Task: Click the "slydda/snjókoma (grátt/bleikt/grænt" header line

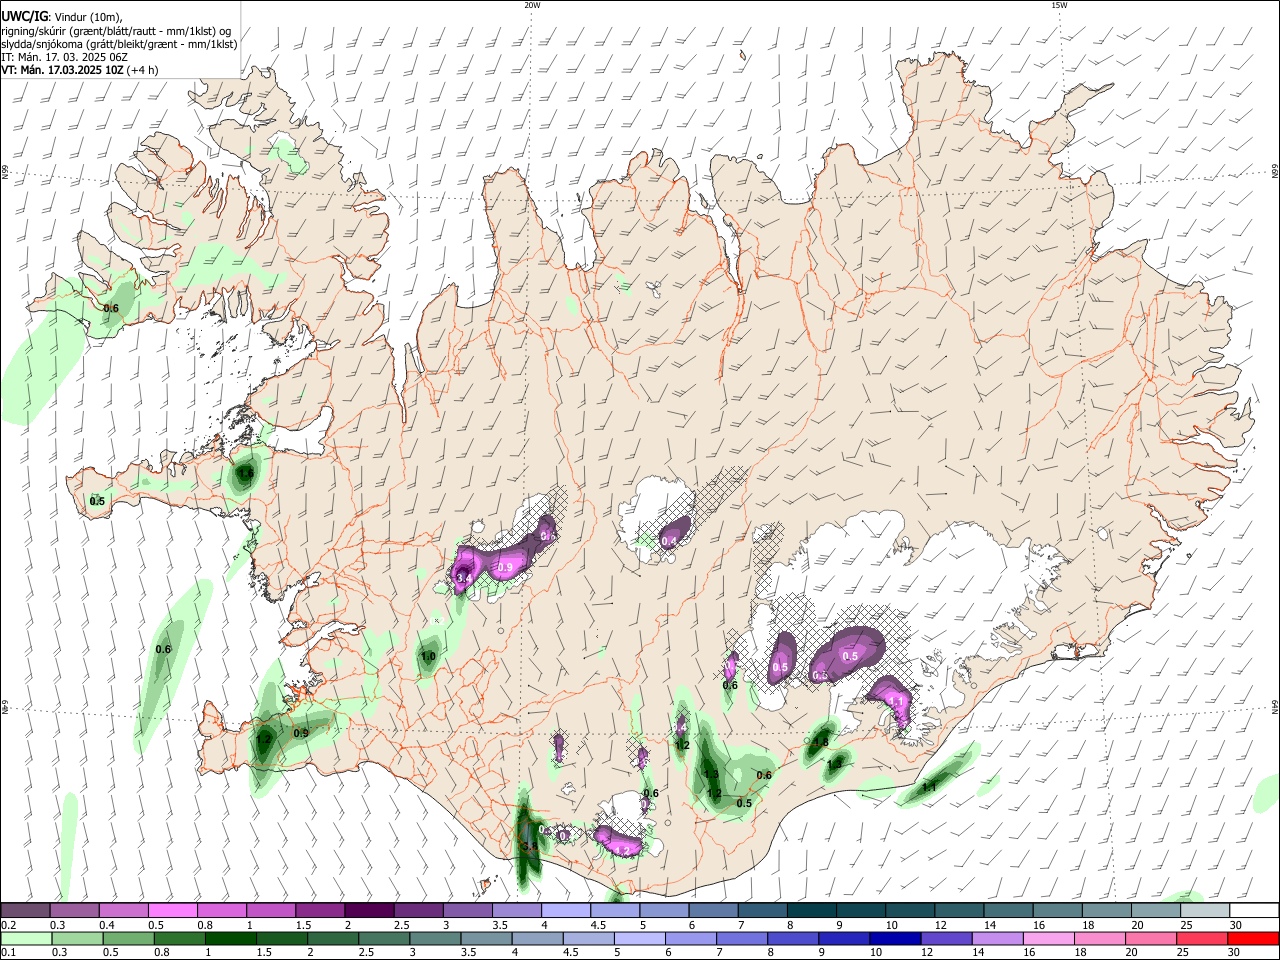Action: click(119, 44)
